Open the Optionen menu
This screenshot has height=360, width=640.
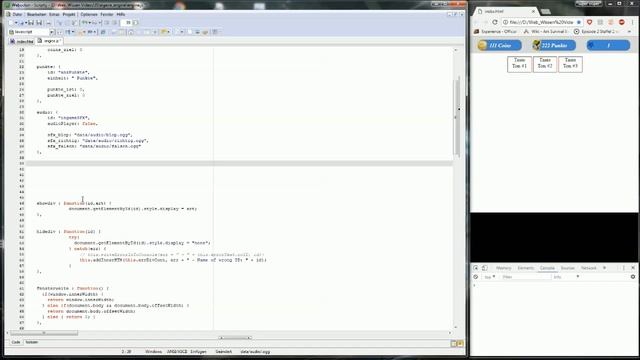(x=89, y=14)
